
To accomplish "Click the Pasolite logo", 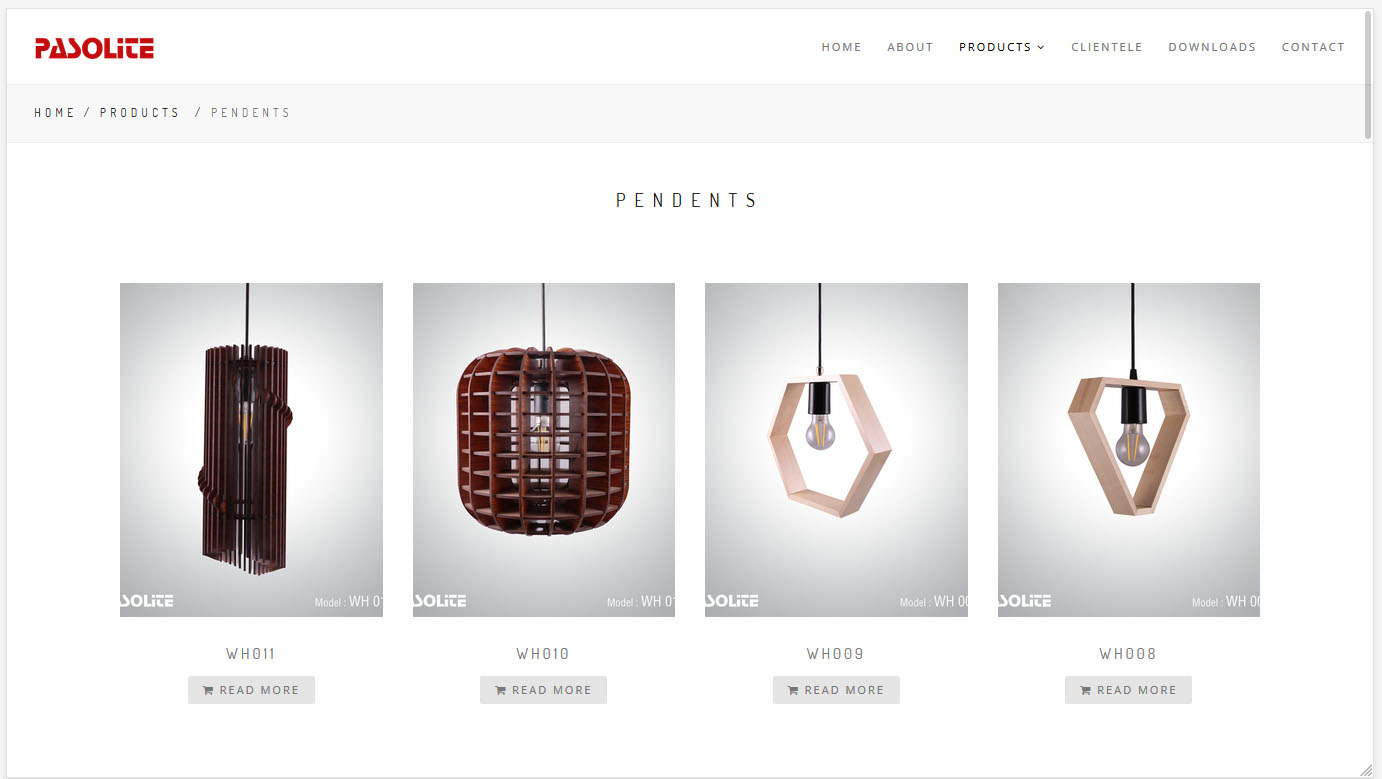I will [94, 47].
